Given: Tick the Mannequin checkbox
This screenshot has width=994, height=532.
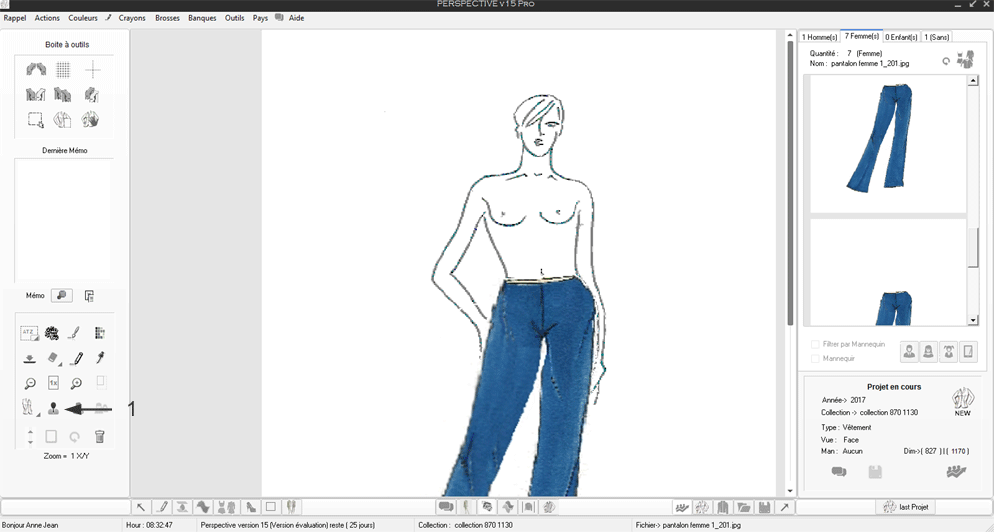Looking at the screenshot, I should click(x=816, y=358).
